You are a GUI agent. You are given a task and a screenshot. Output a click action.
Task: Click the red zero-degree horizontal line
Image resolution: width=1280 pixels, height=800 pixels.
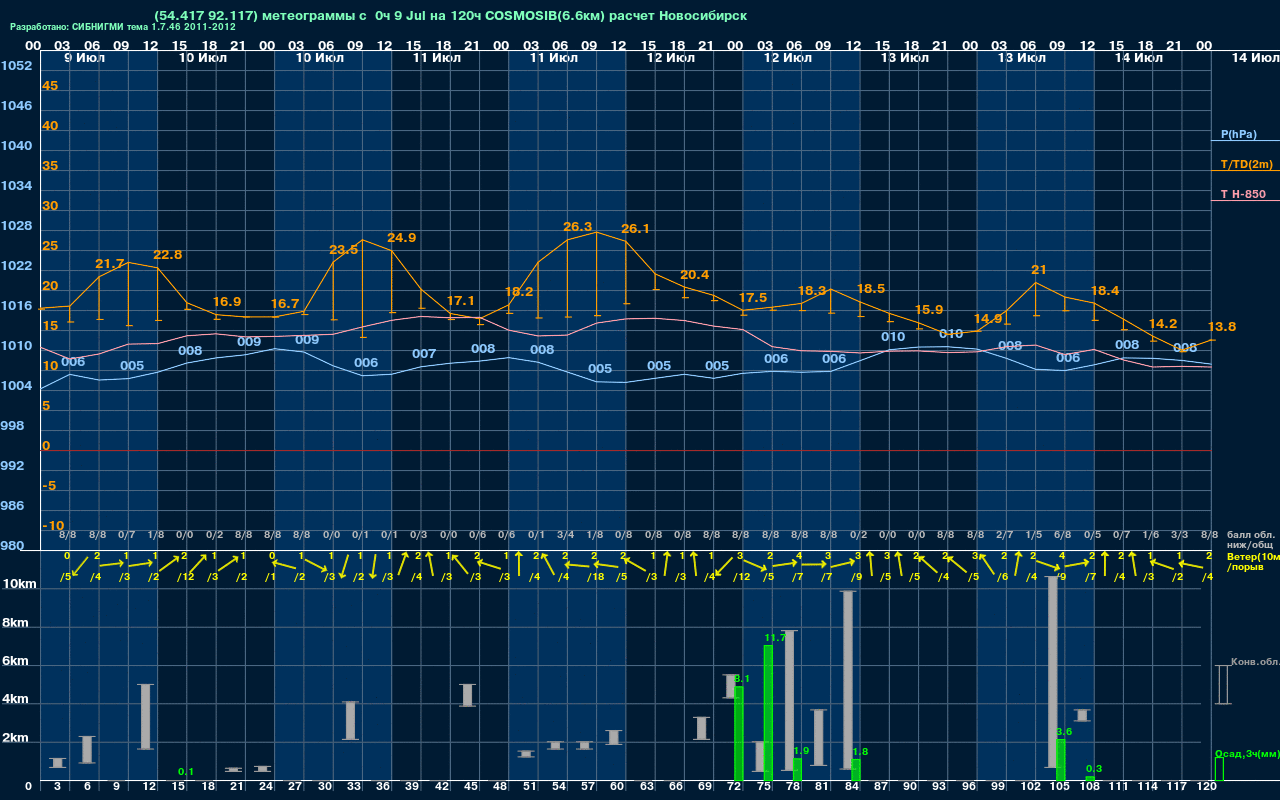[x=624, y=450]
